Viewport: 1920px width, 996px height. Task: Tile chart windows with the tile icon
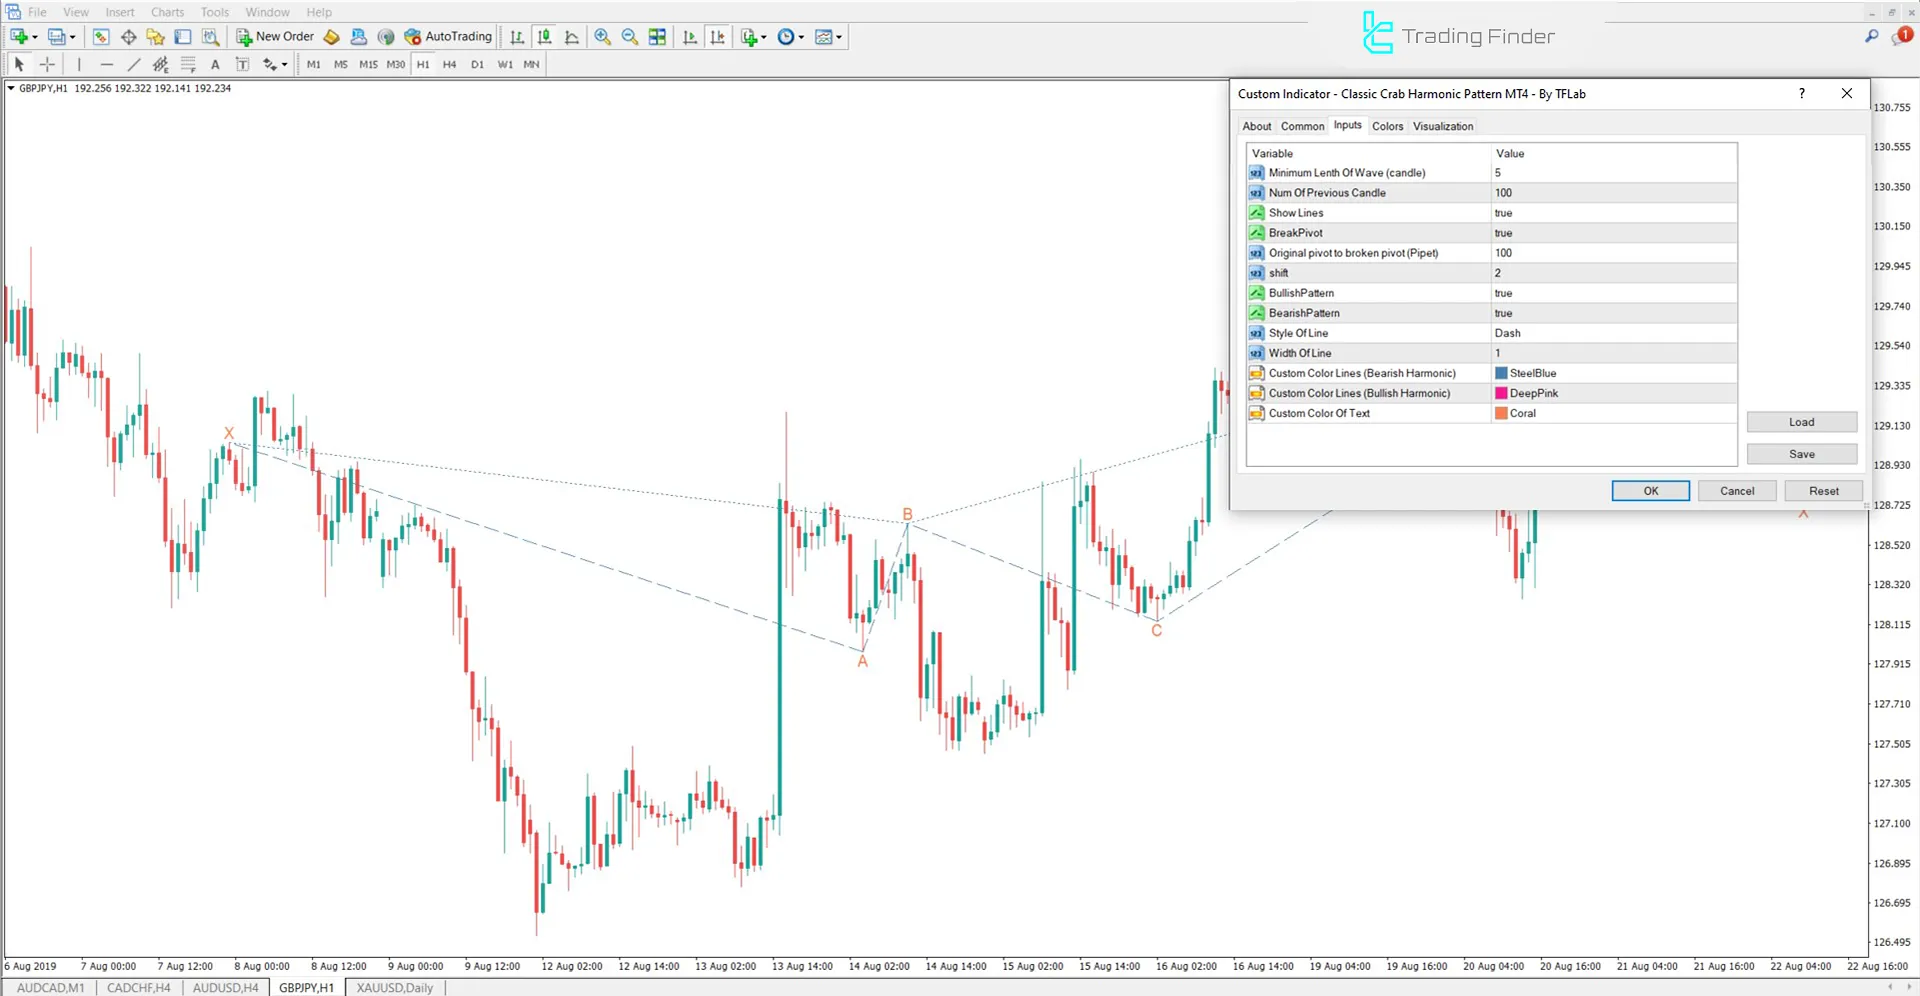coord(657,37)
